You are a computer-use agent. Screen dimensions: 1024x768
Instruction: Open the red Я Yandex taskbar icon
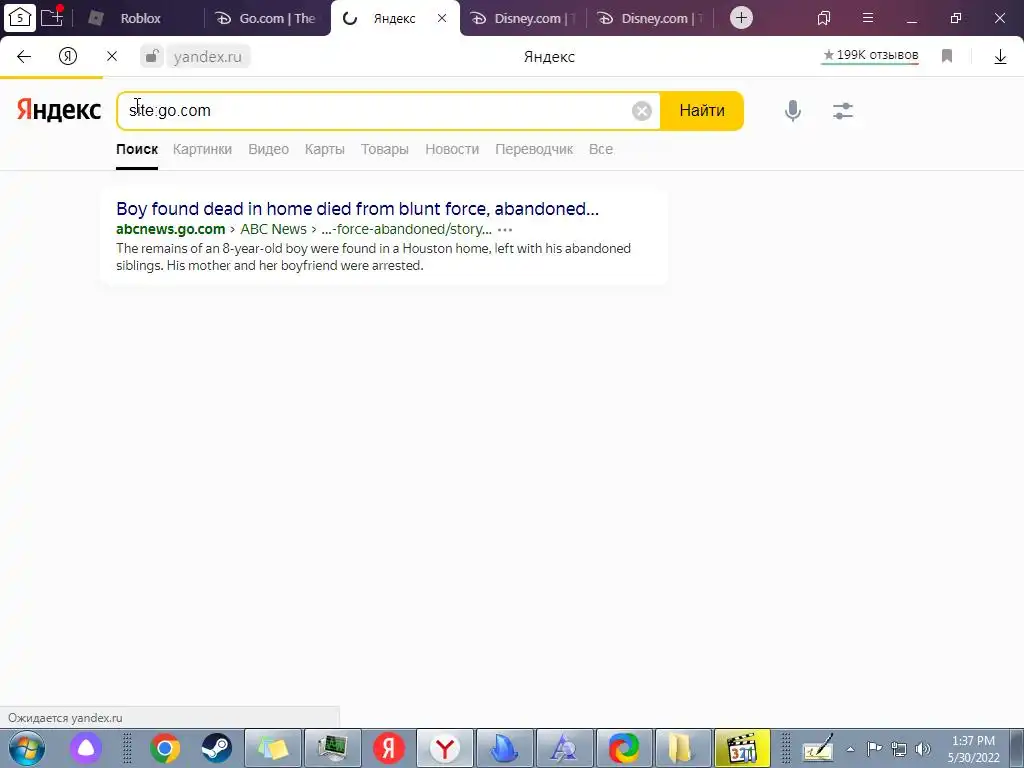pyautogui.click(x=389, y=748)
